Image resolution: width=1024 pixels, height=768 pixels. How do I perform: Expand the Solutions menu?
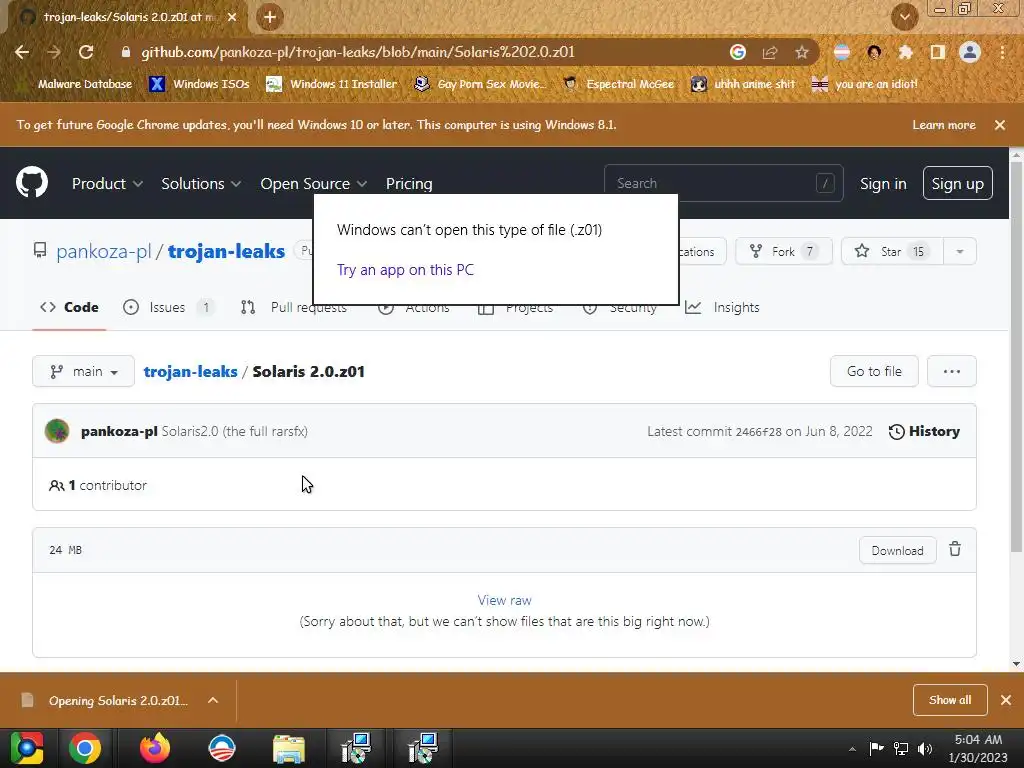pos(201,184)
